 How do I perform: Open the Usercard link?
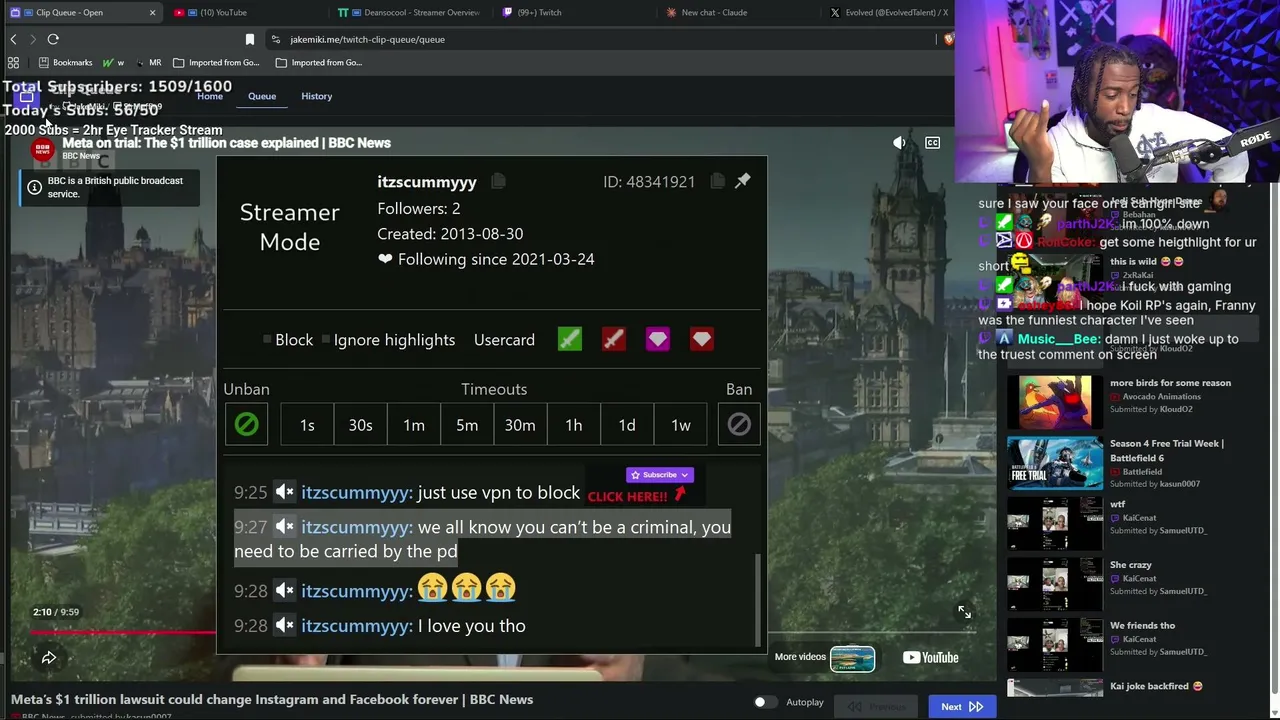click(504, 340)
